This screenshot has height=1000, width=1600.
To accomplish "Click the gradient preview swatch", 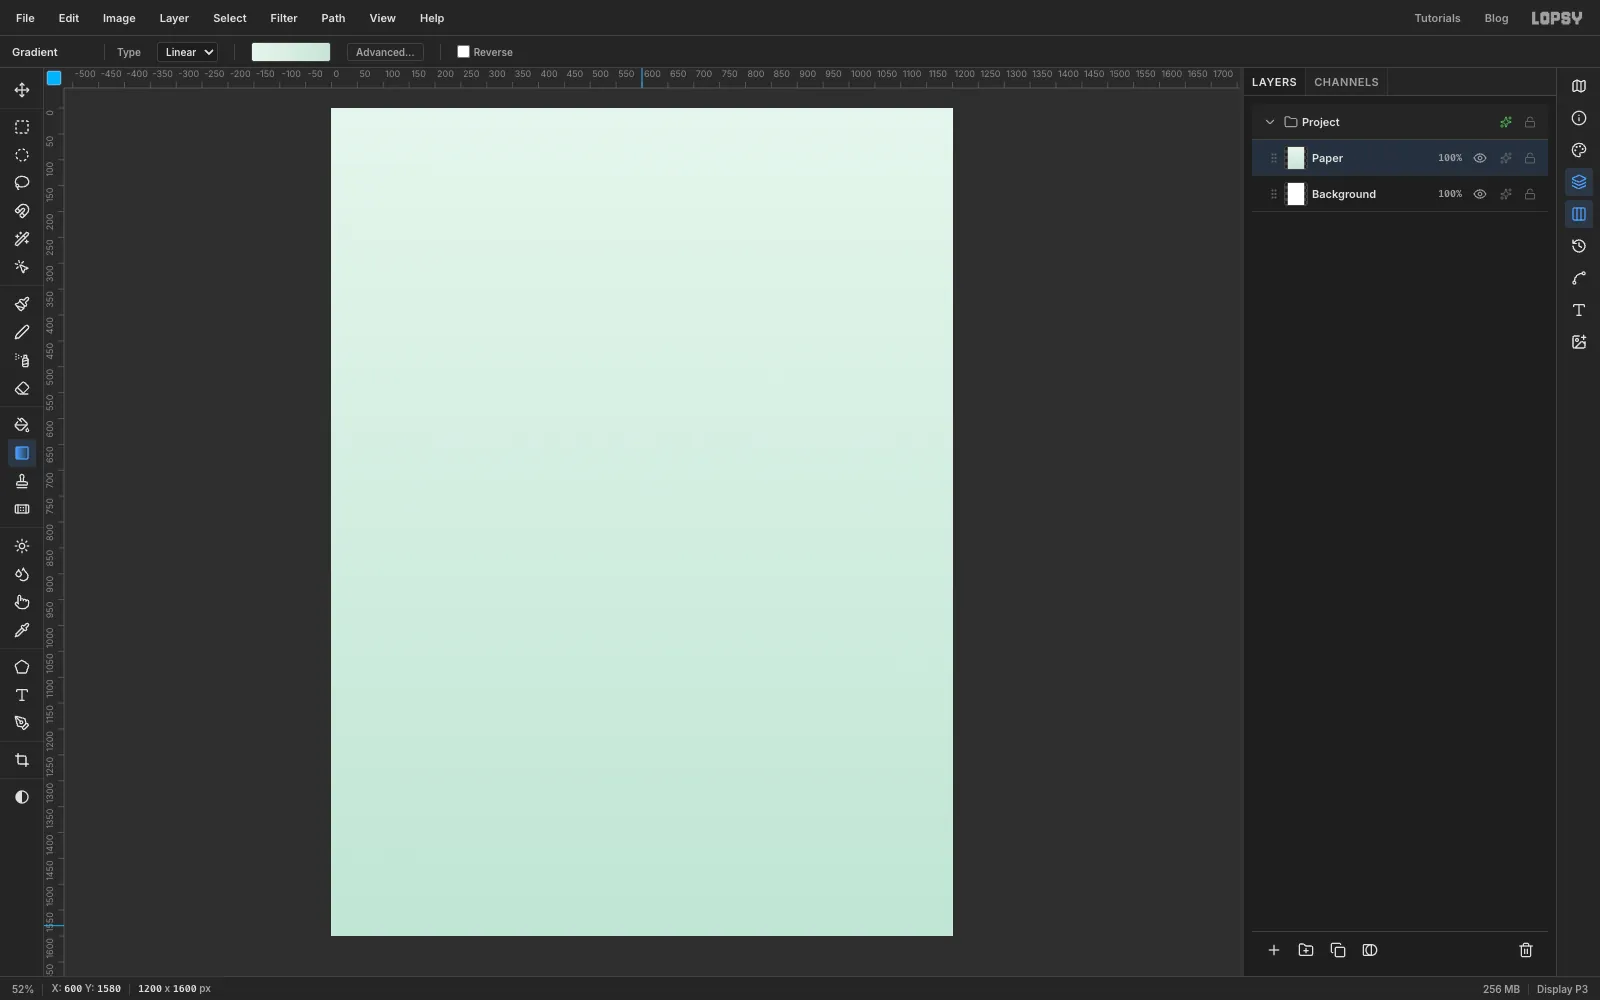I will tap(291, 52).
